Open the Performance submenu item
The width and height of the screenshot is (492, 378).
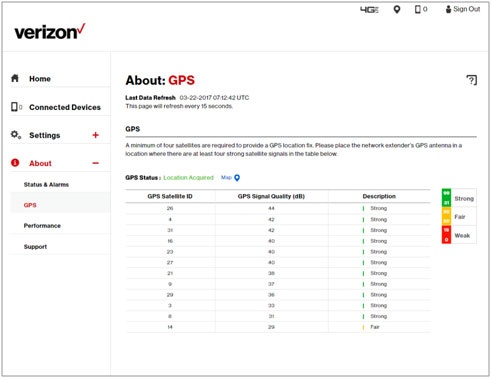point(42,226)
